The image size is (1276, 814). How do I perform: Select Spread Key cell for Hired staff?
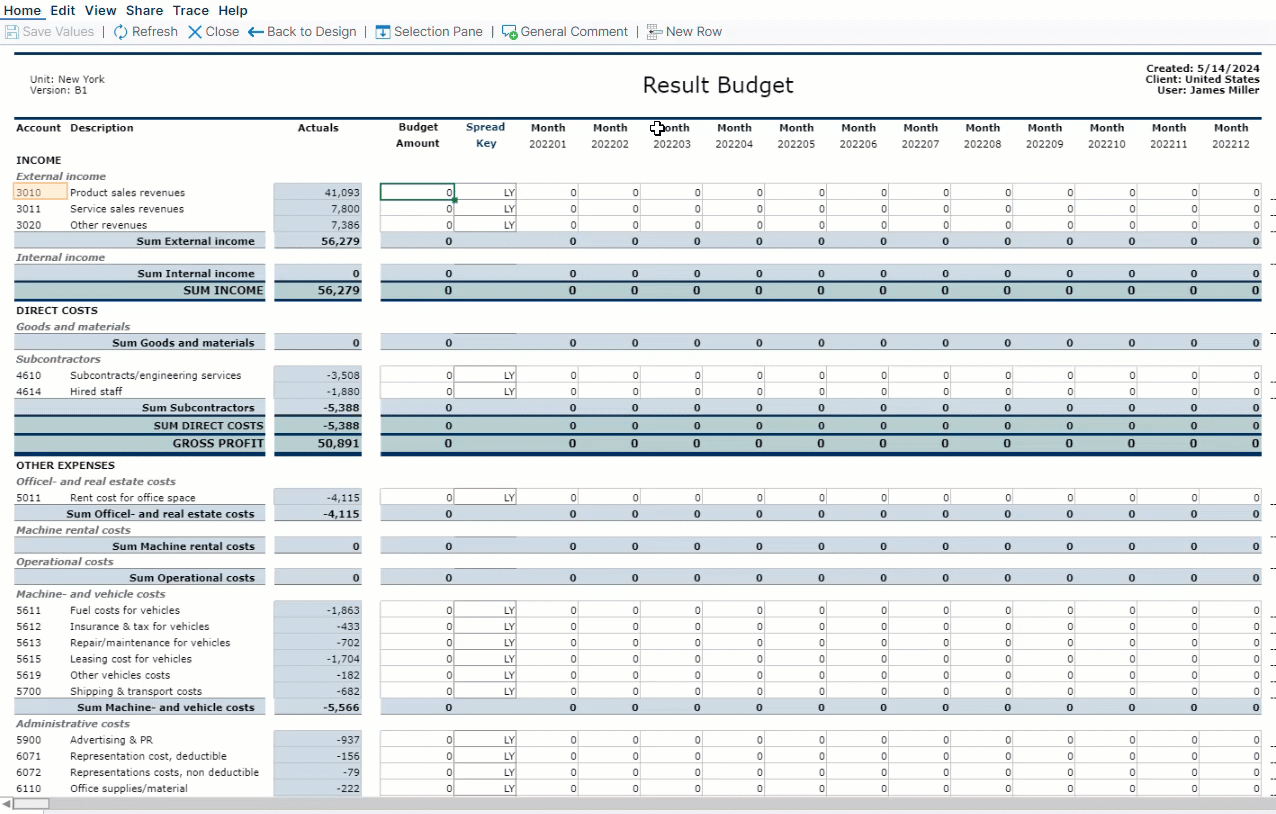point(485,392)
